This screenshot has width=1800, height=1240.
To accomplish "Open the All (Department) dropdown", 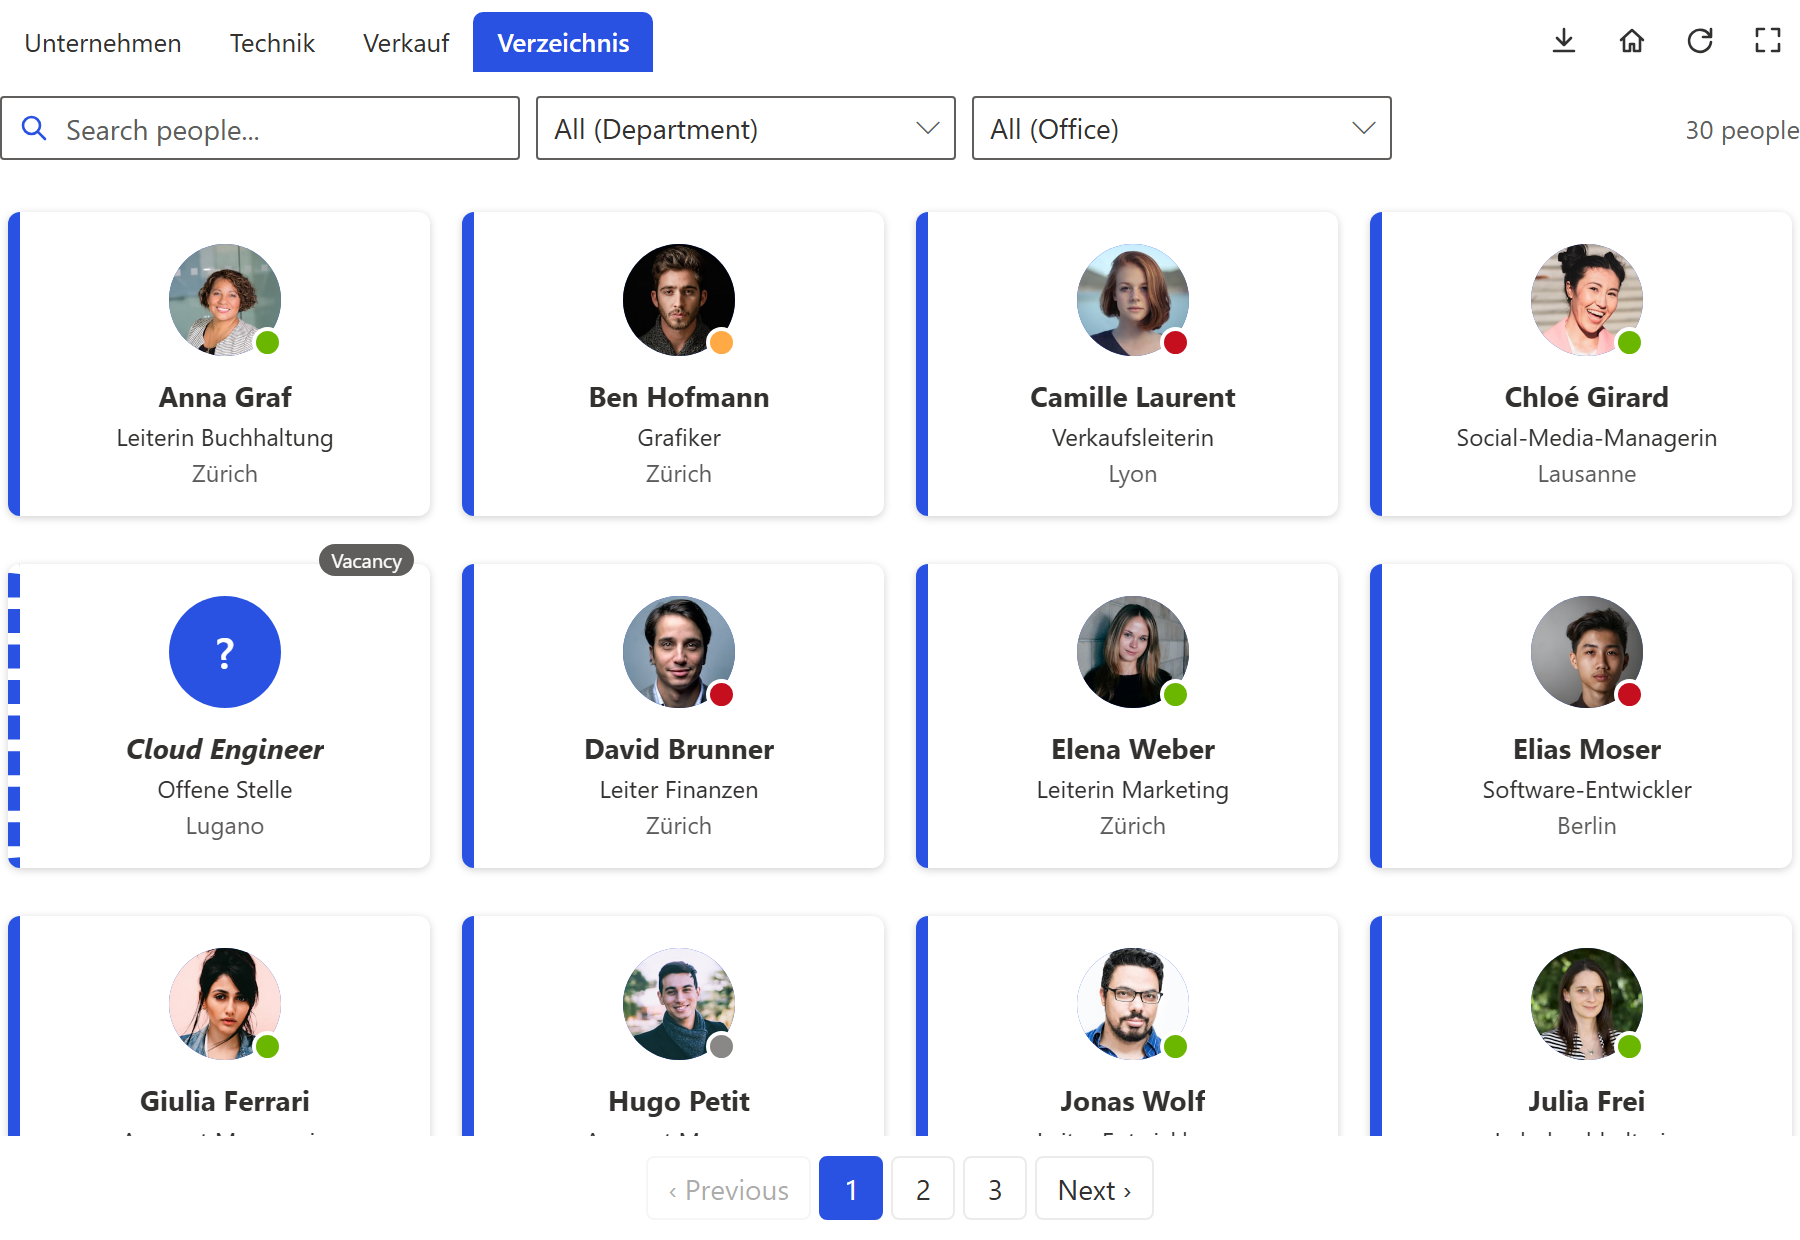I will (746, 128).
